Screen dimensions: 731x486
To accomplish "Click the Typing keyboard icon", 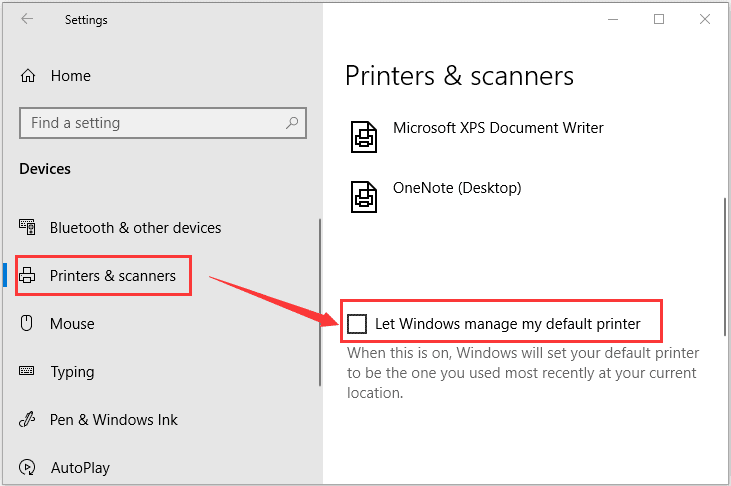I will (27, 371).
